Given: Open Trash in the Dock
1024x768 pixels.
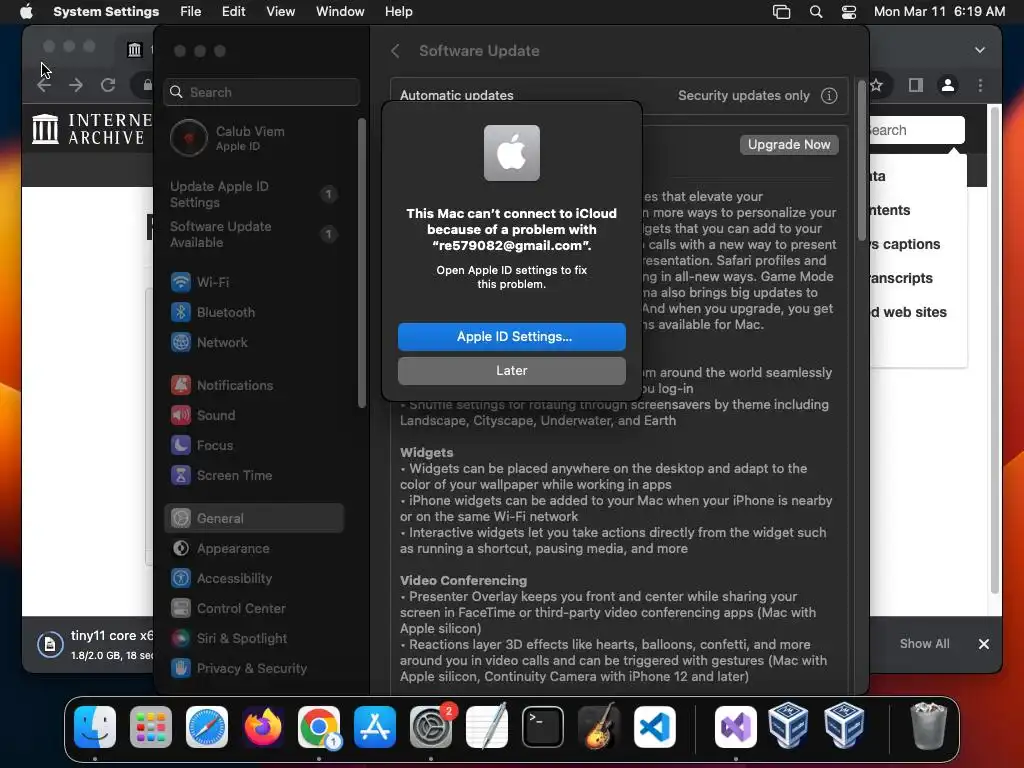Looking at the screenshot, I should click(928, 727).
